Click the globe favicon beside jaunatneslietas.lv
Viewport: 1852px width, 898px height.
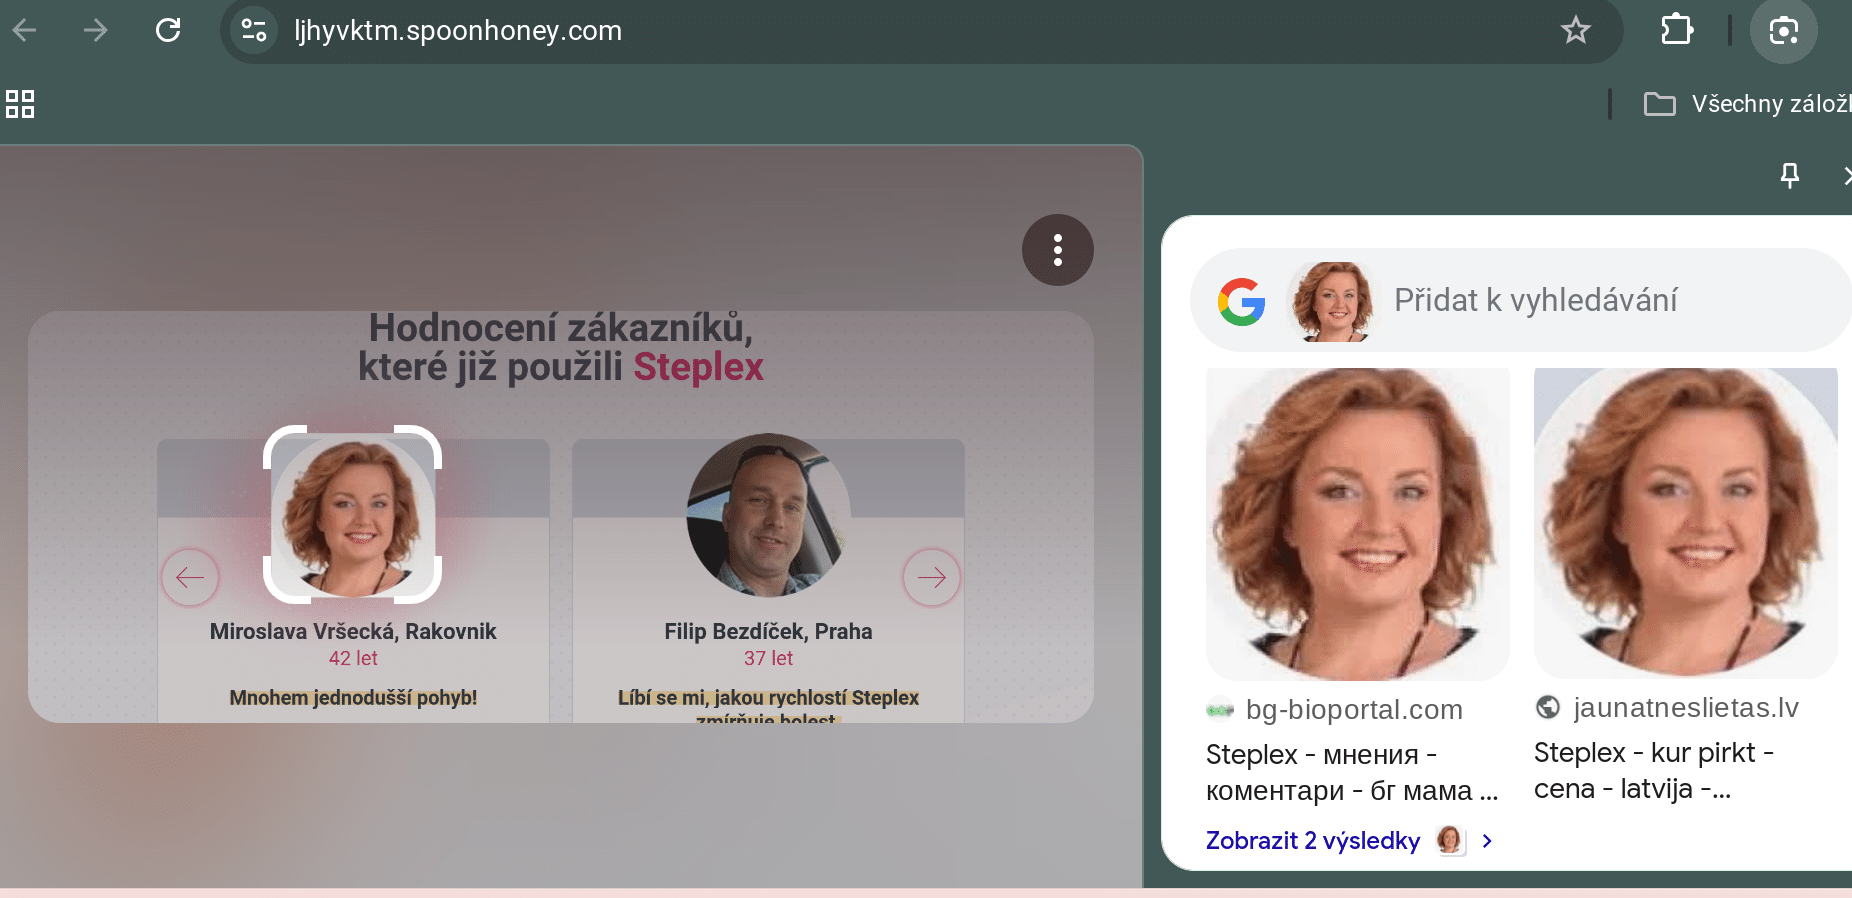coord(1548,708)
